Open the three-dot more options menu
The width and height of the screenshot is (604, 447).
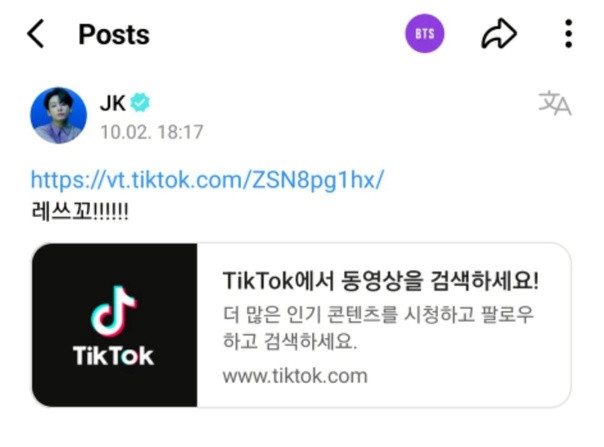tap(569, 34)
